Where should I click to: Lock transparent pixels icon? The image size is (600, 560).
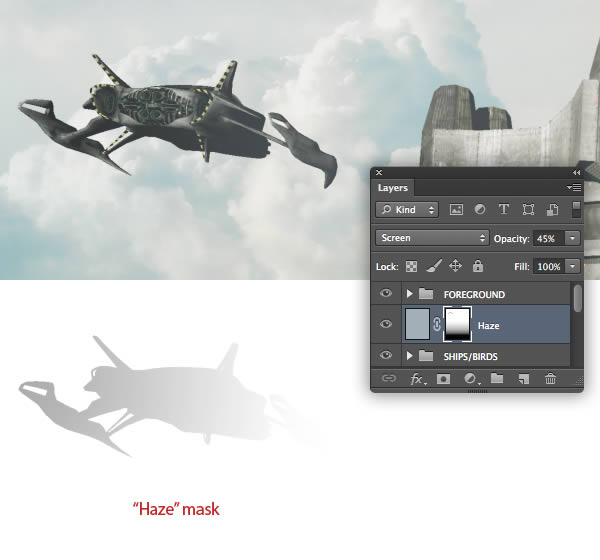411,266
